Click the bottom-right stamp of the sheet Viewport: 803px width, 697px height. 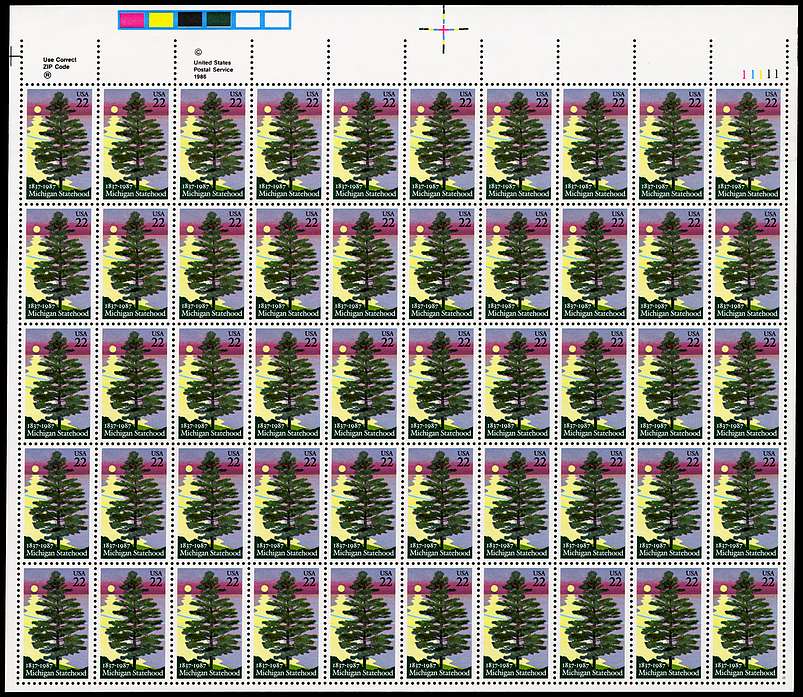pyautogui.click(x=747, y=622)
